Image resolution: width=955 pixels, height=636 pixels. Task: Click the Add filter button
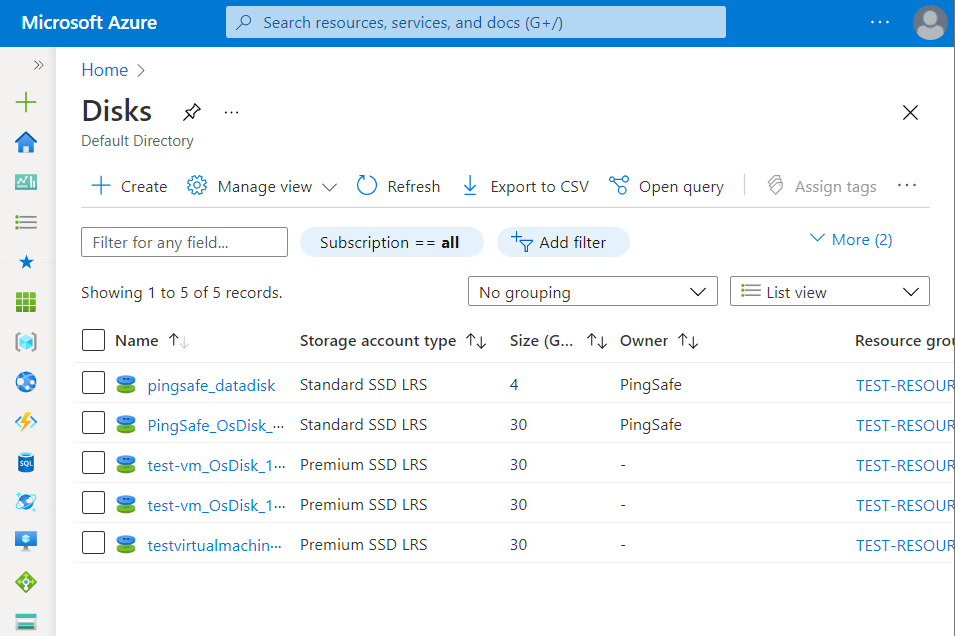[x=563, y=242]
